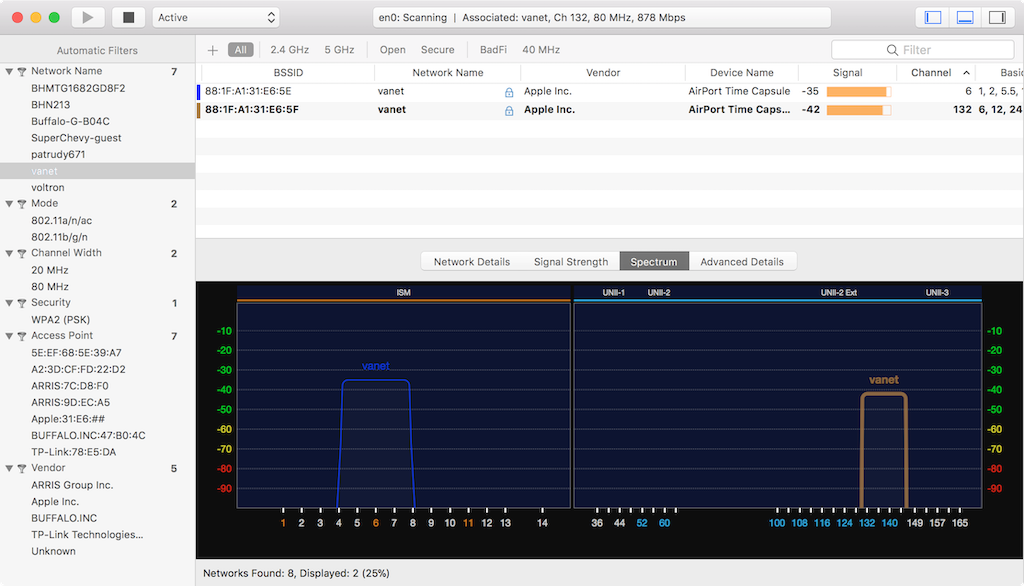This screenshot has width=1024, height=586.
Task: Sort by Vendor column header
Action: tap(603, 73)
